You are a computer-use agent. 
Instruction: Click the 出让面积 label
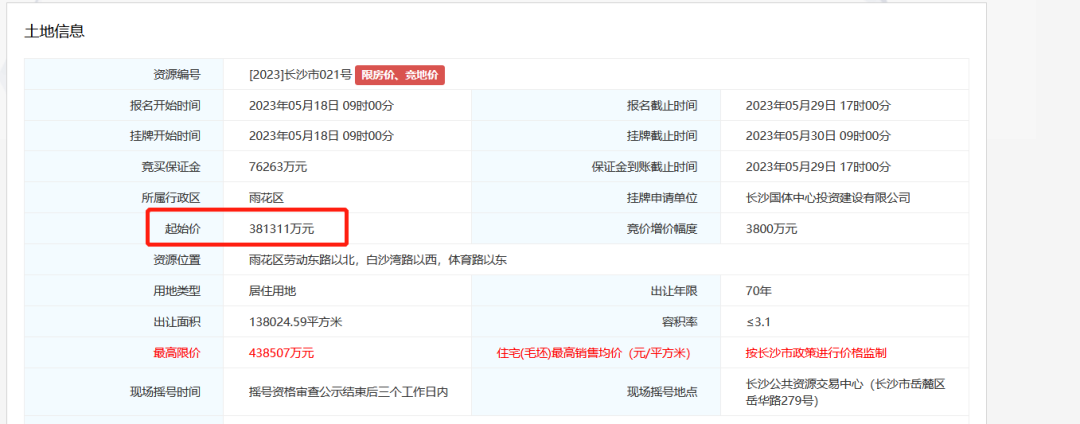(177, 322)
